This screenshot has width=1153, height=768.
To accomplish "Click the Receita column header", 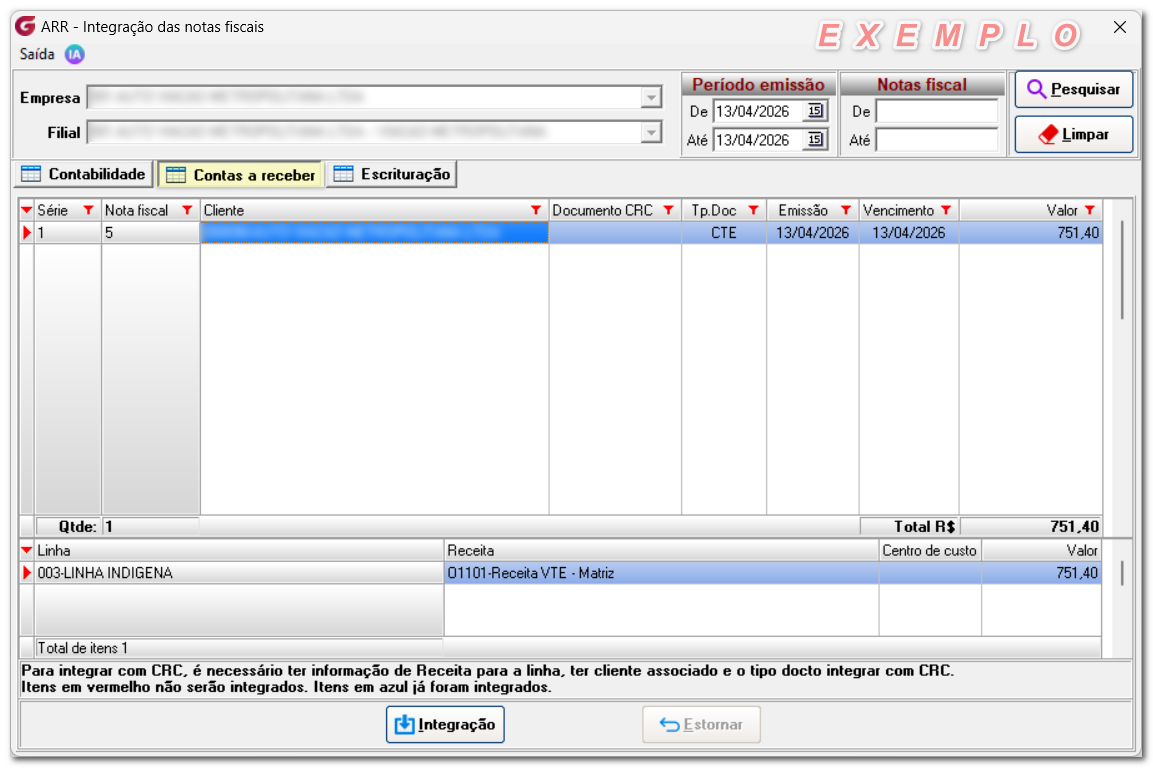I will coord(662,550).
